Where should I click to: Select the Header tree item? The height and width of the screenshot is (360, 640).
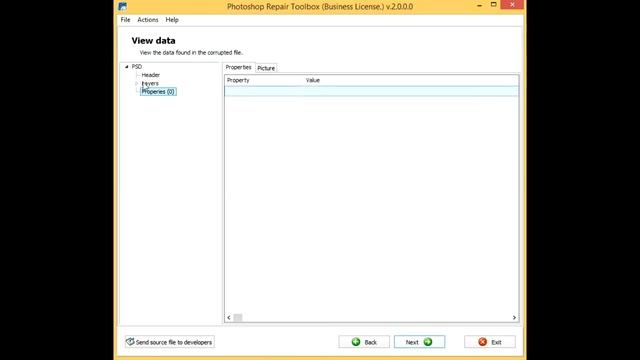pos(151,75)
